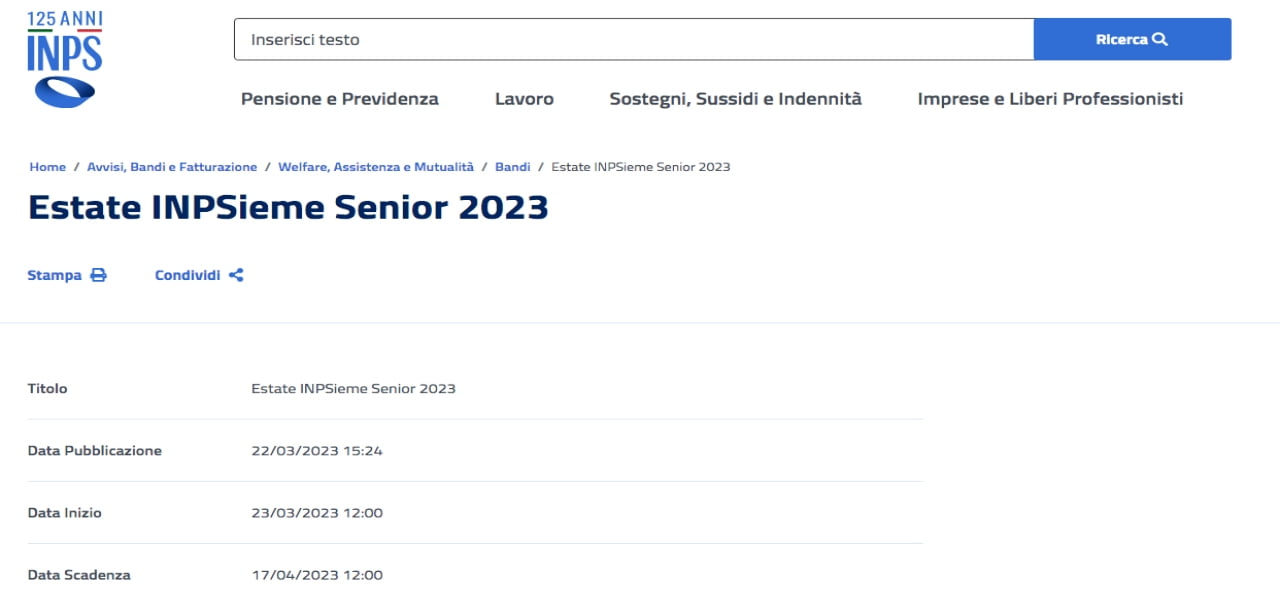Open Avvisi, Bandi e Fatturazione breadcrumb link

point(172,167)
